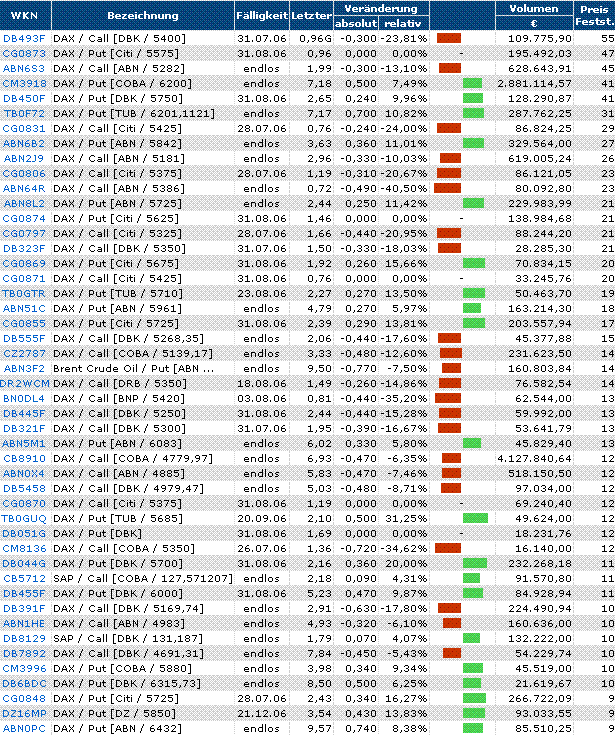Click the due date 18.08.06
Screen dimensions: 615x735
click(262, 383)
